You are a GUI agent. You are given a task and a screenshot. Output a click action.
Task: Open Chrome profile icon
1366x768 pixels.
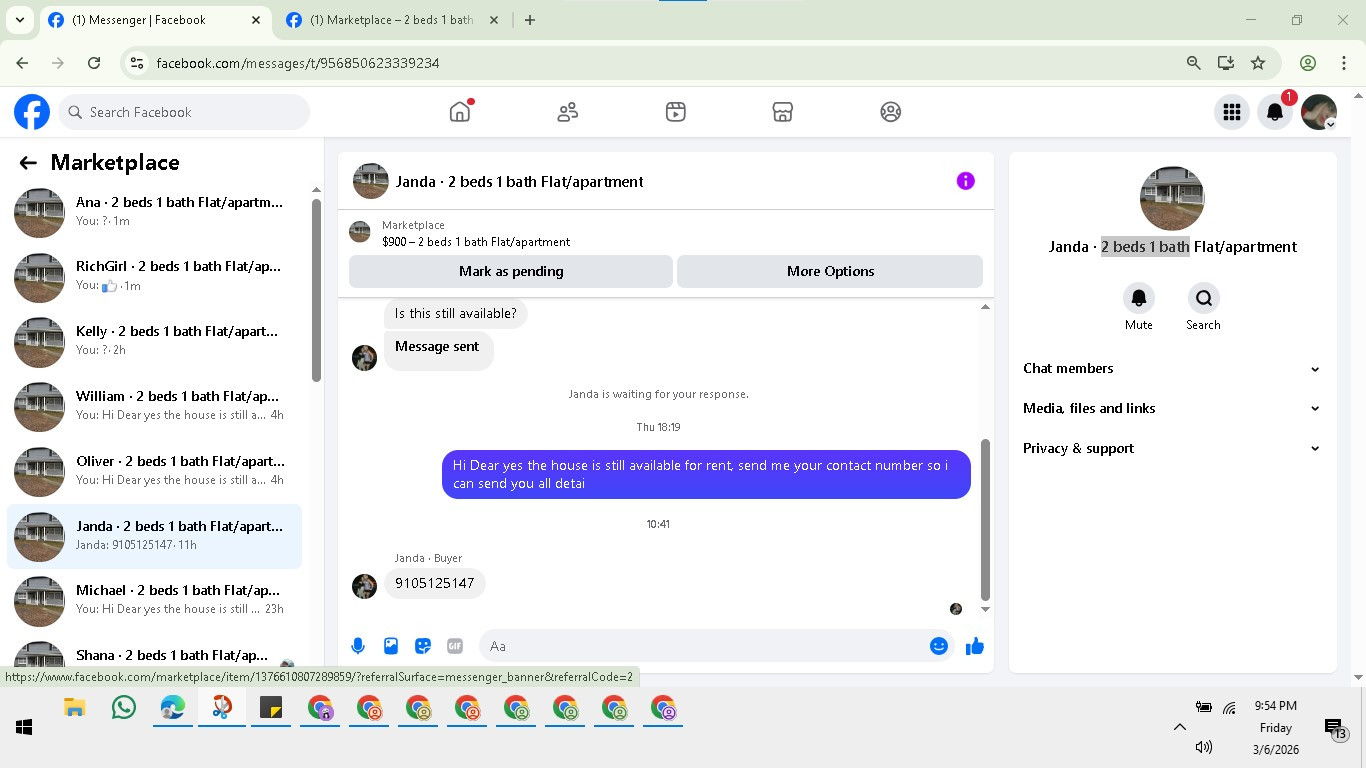point(1308,63)
